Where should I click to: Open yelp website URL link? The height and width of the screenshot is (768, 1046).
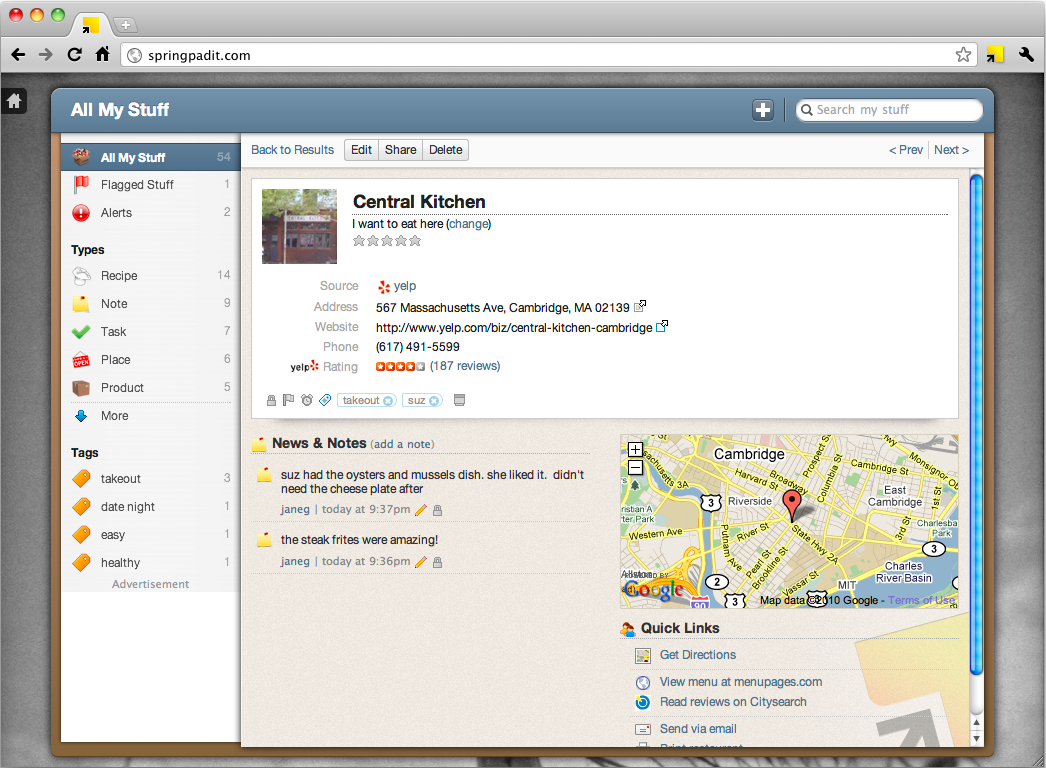(514, 328)
